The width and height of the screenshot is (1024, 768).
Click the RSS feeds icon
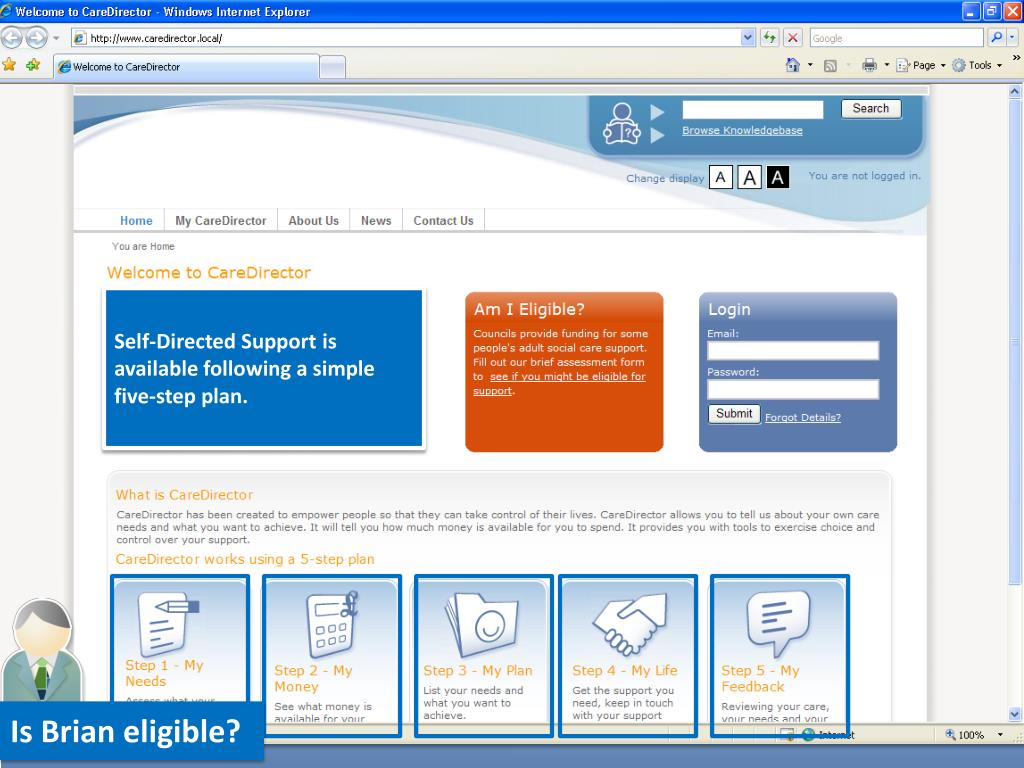coord(831,65)
